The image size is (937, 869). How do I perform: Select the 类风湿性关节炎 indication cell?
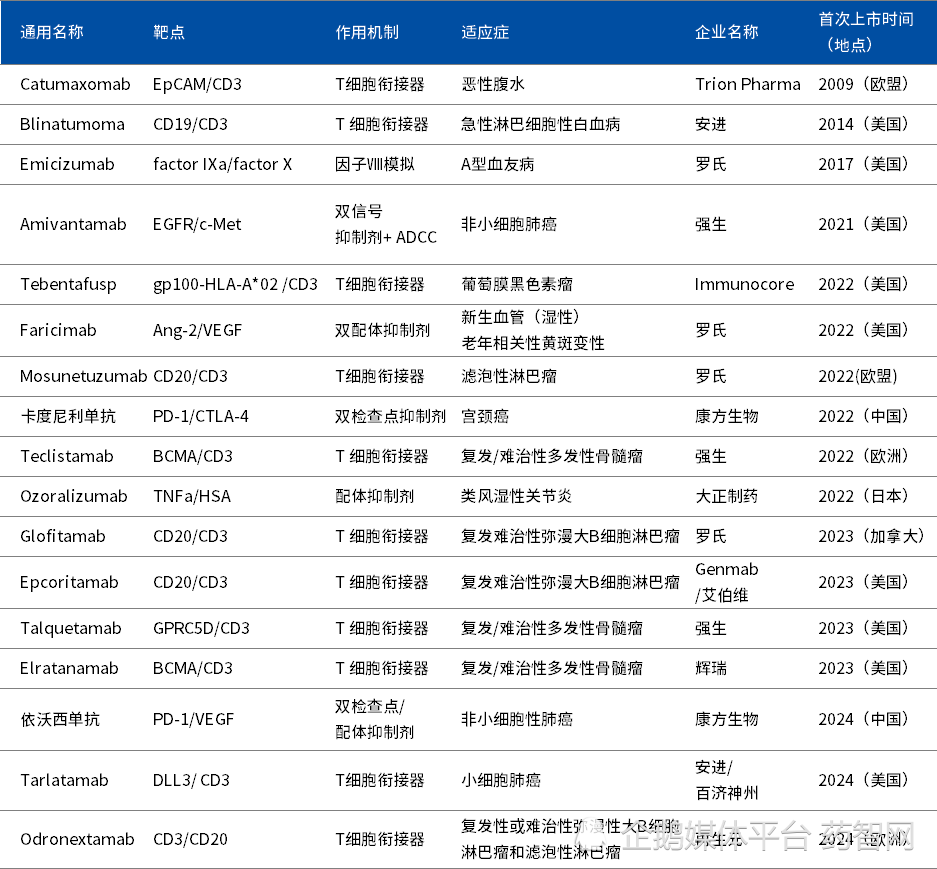(516, 496)
